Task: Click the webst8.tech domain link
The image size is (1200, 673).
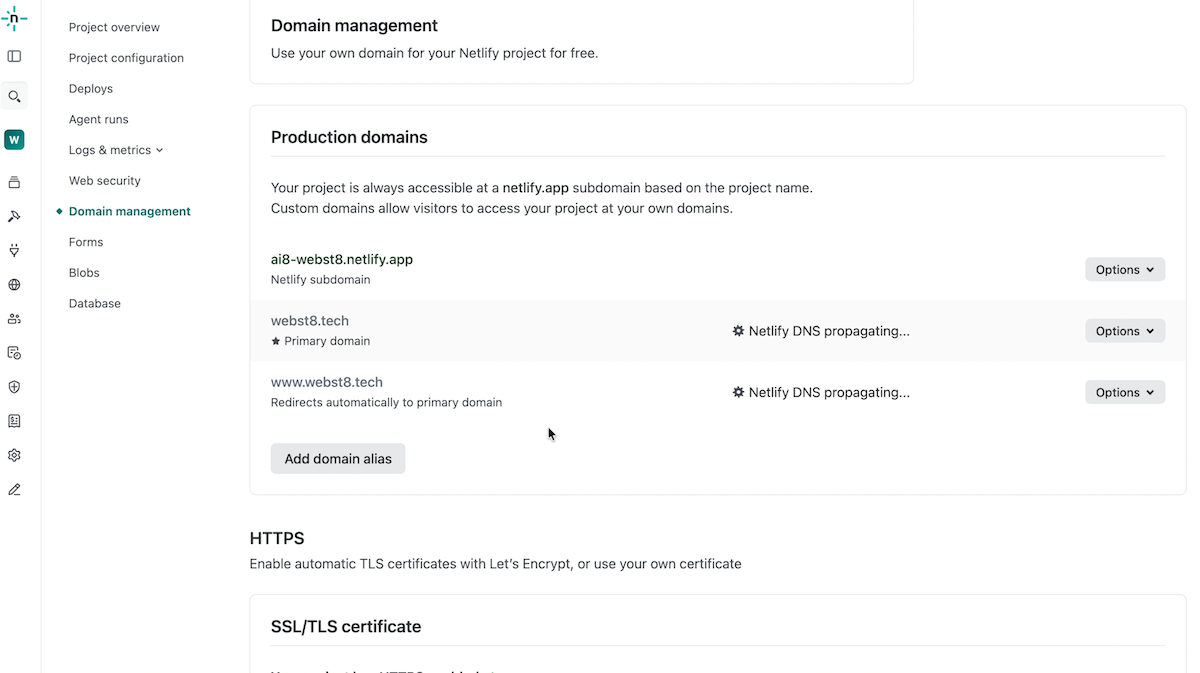Action: pos(310,321)
